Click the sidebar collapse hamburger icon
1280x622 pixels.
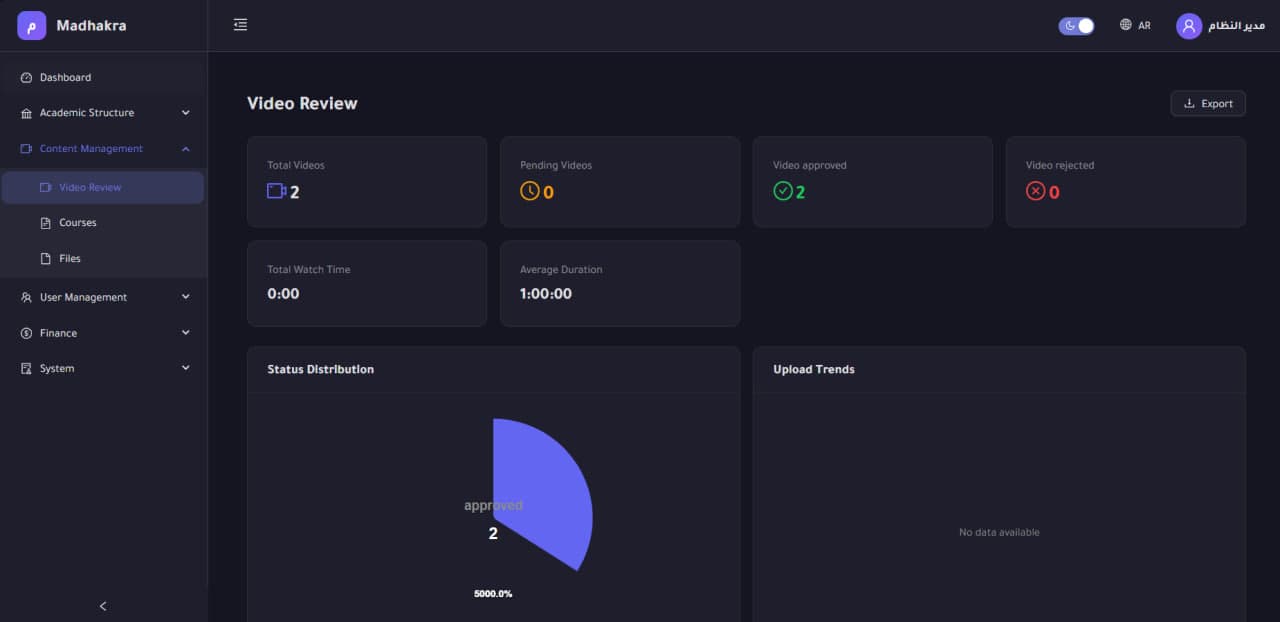[240, 24]
